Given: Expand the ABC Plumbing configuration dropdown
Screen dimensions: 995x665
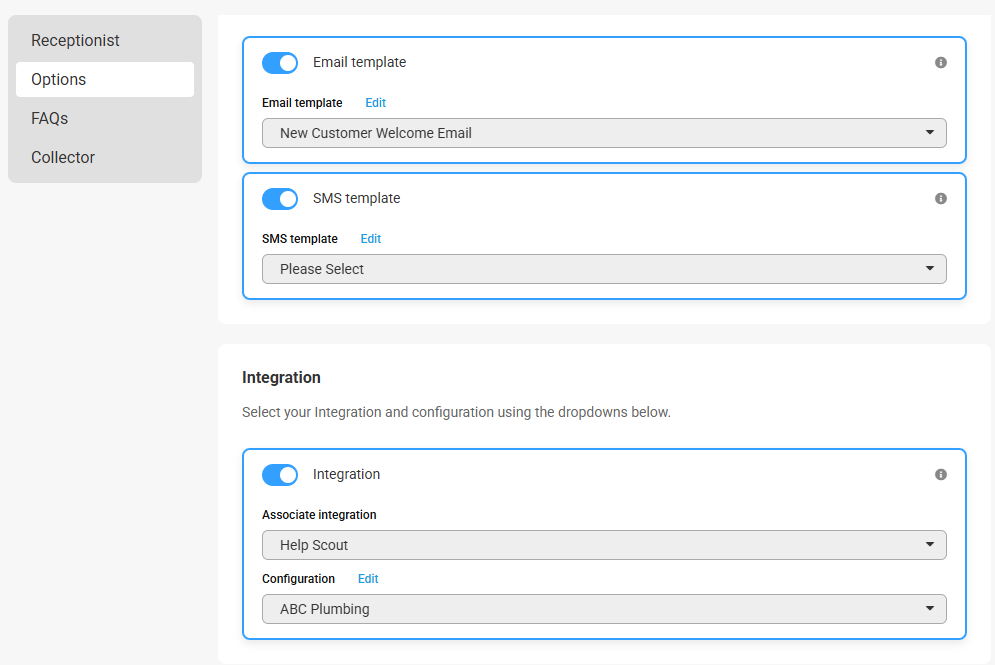Looking at the screenshot, I should click(604, 609).
